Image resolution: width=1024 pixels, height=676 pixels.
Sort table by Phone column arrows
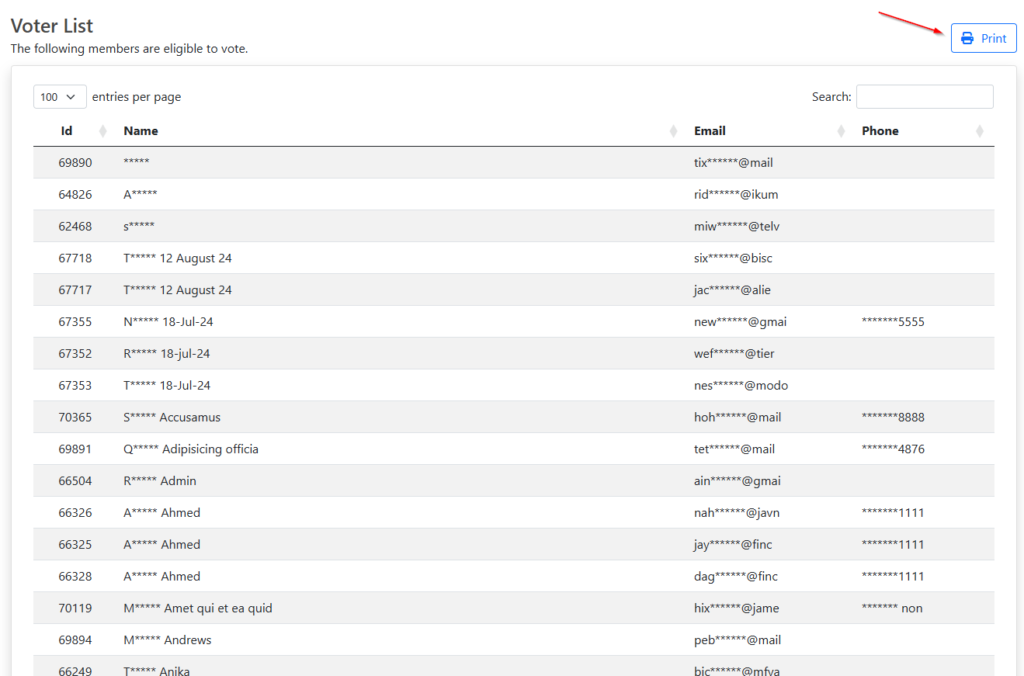point(979,131)
